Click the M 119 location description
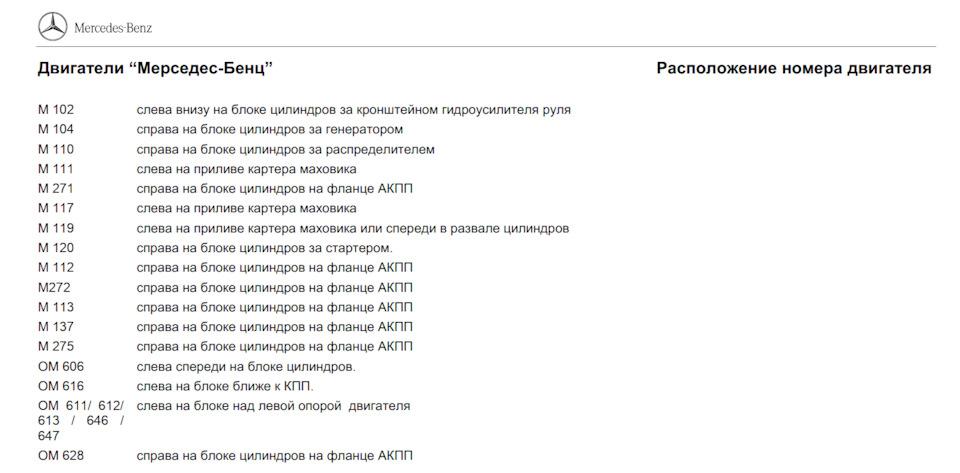 click(352, 228)
